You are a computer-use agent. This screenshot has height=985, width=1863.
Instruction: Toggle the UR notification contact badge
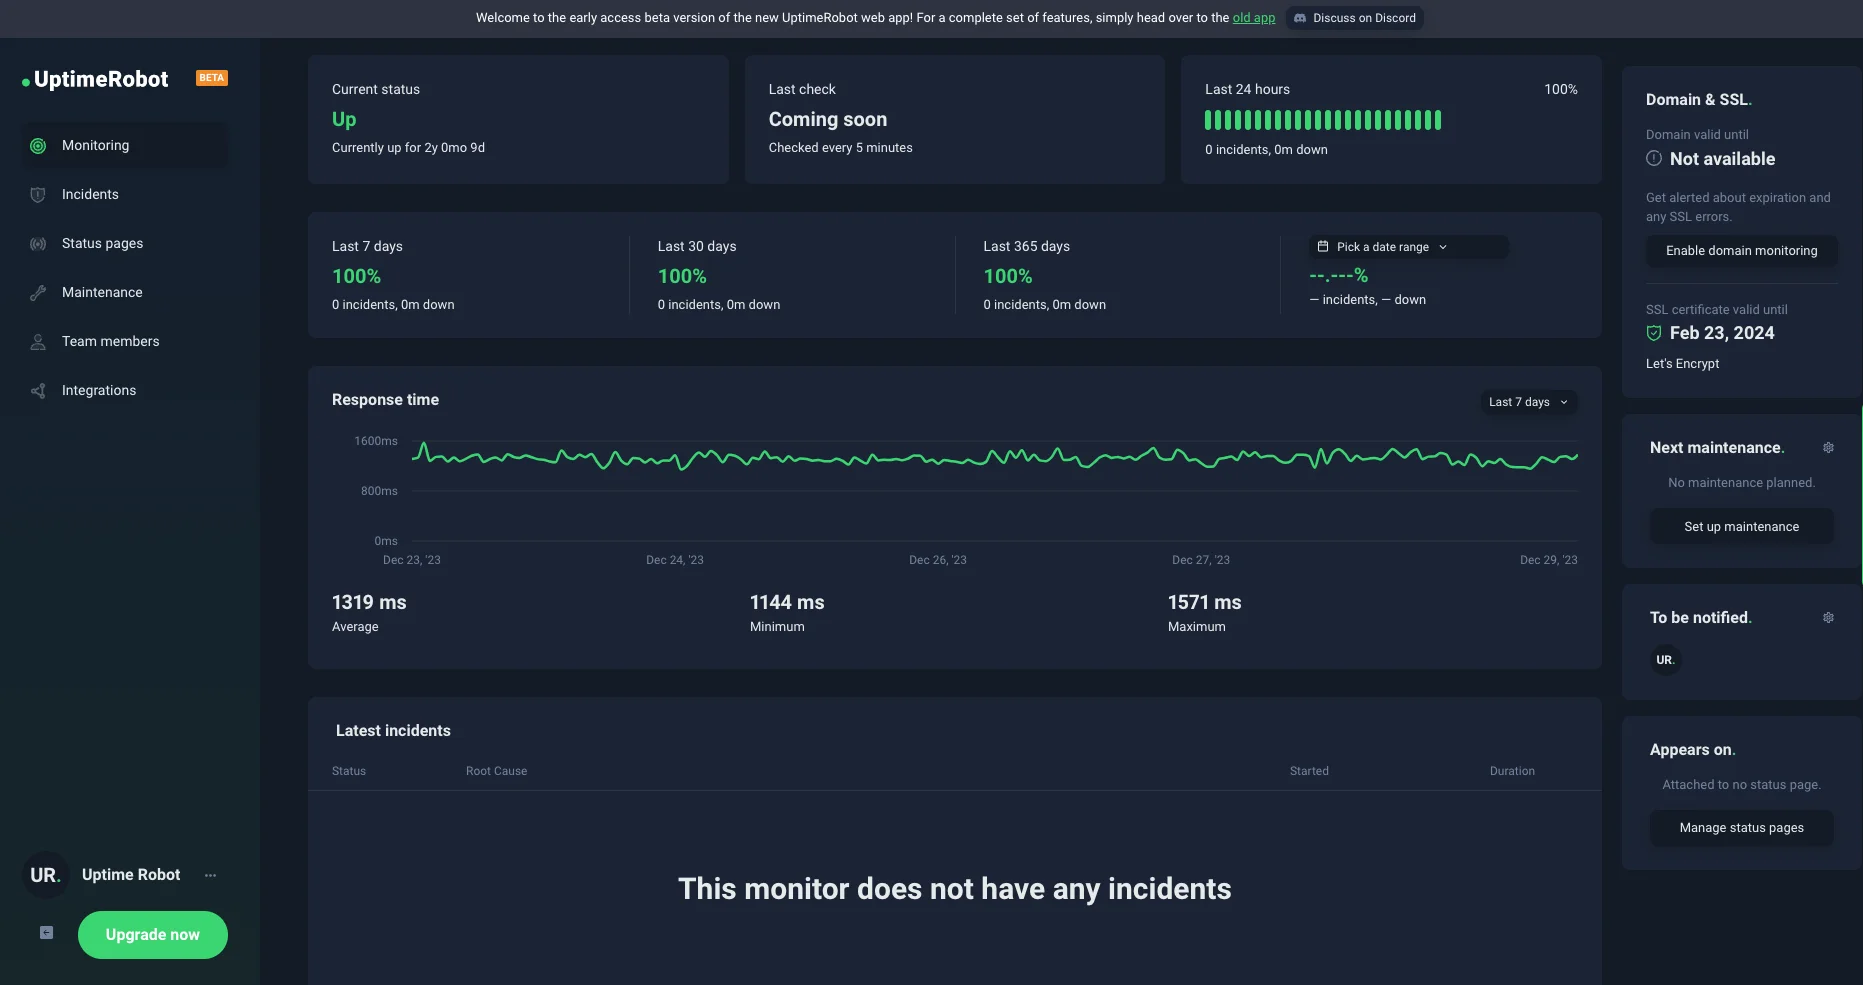coord(1664,660)
